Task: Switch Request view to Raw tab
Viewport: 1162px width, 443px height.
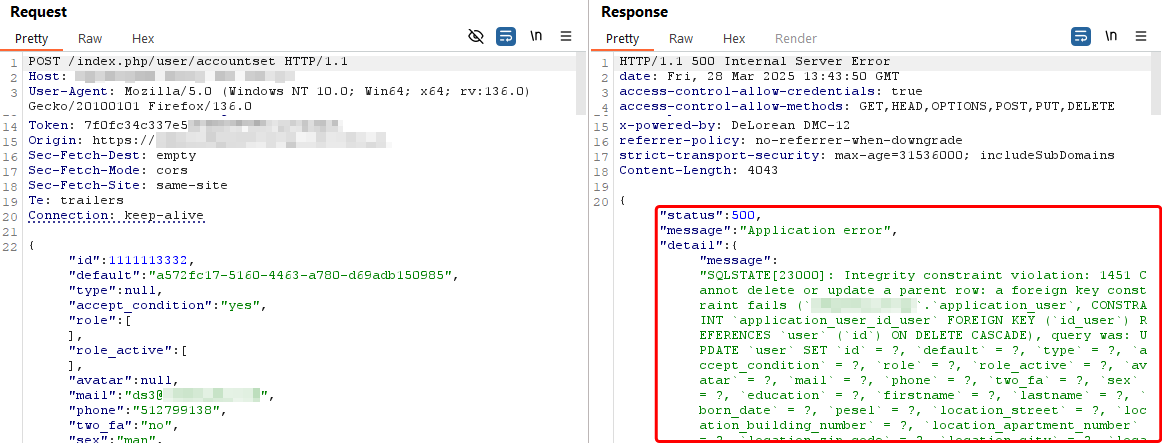Action: click(90, 39)
